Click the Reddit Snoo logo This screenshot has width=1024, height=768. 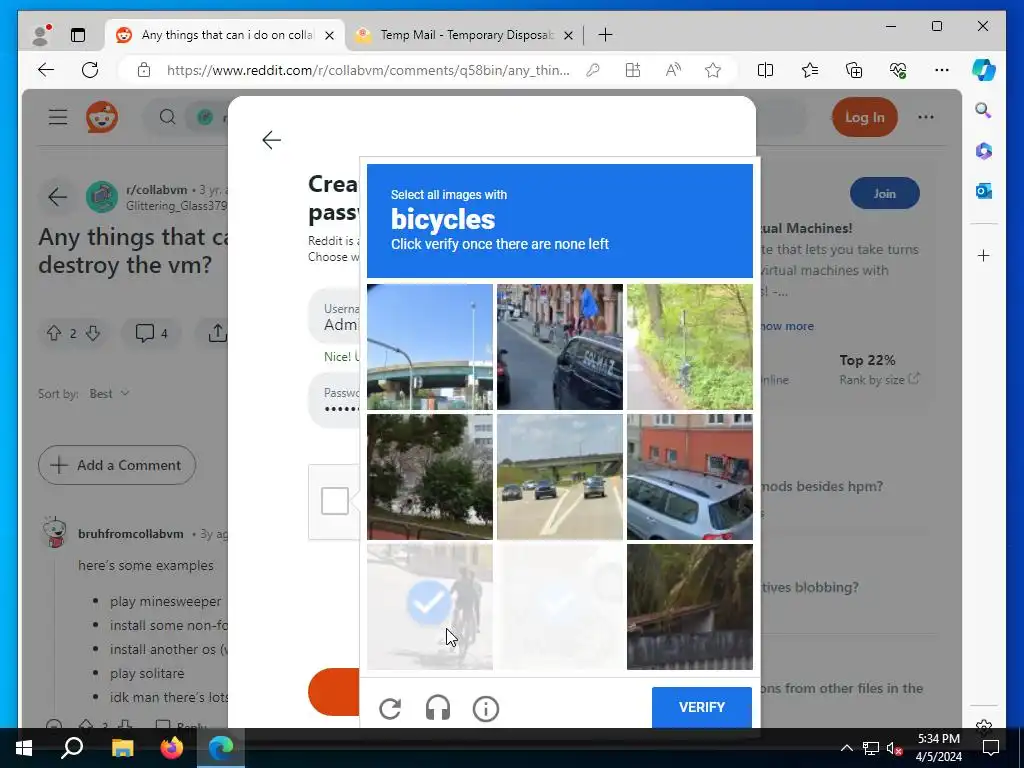pyautogui.click(x=102, y=117)
